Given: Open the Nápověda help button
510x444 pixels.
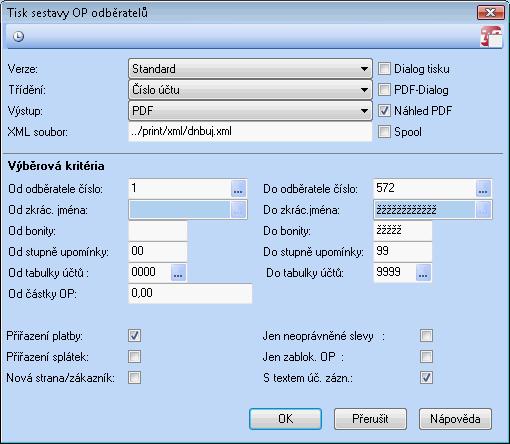Looking at the screenshot, I should tap(455, 419).
